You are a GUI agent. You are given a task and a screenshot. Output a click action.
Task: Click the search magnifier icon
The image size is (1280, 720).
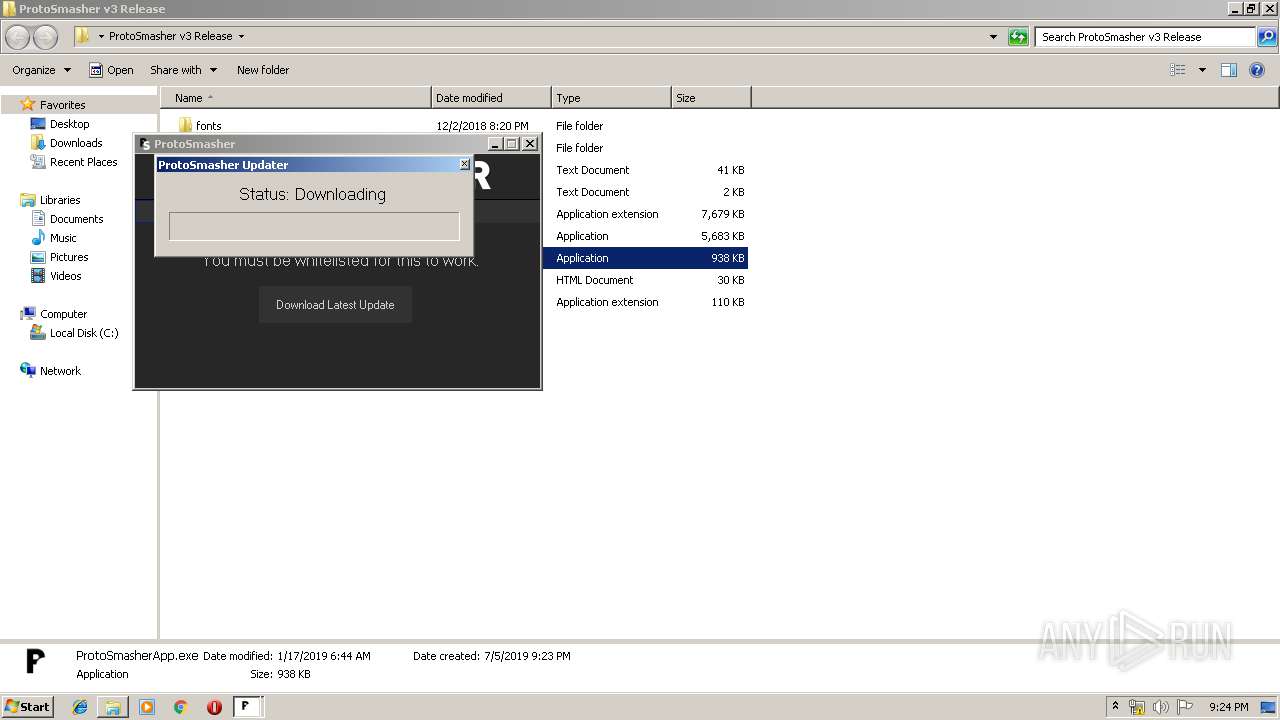1267,37
